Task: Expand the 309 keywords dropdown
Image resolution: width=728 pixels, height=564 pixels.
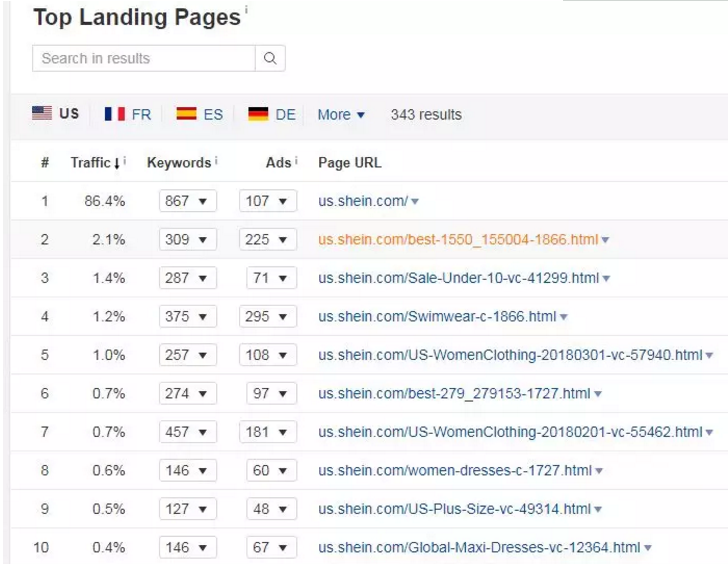Action: pyautogui.click(x=188, y=240)
